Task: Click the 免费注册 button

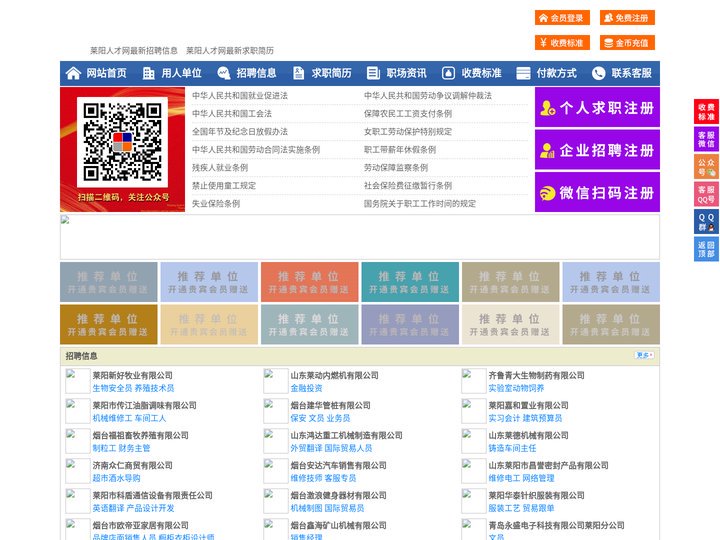Action: point(627,18)
